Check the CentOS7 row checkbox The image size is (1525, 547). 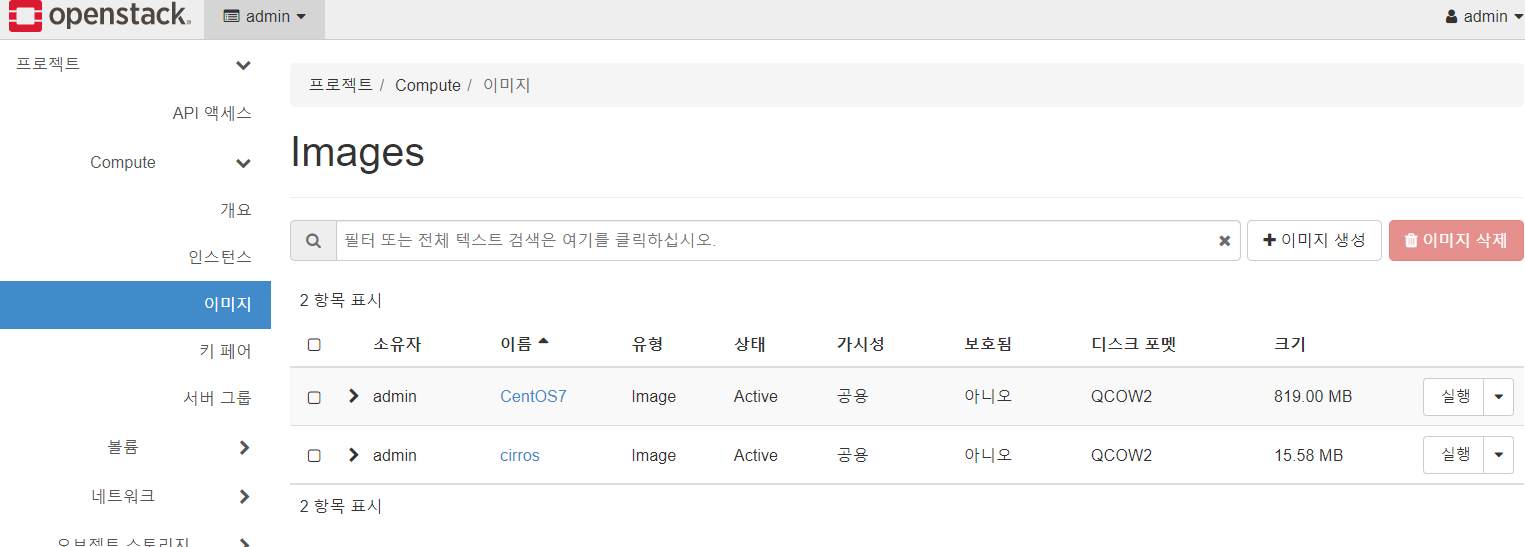tap(314, 397)
